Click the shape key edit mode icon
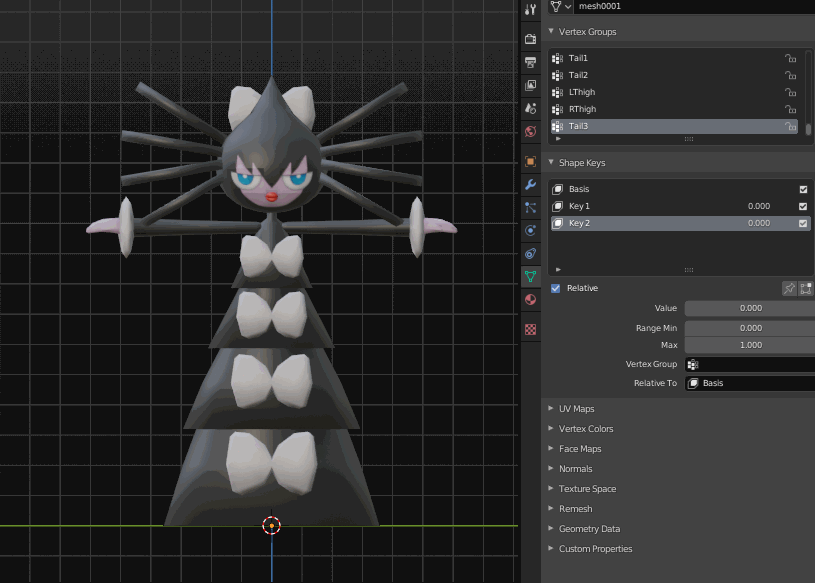 [x=806, y=288]
